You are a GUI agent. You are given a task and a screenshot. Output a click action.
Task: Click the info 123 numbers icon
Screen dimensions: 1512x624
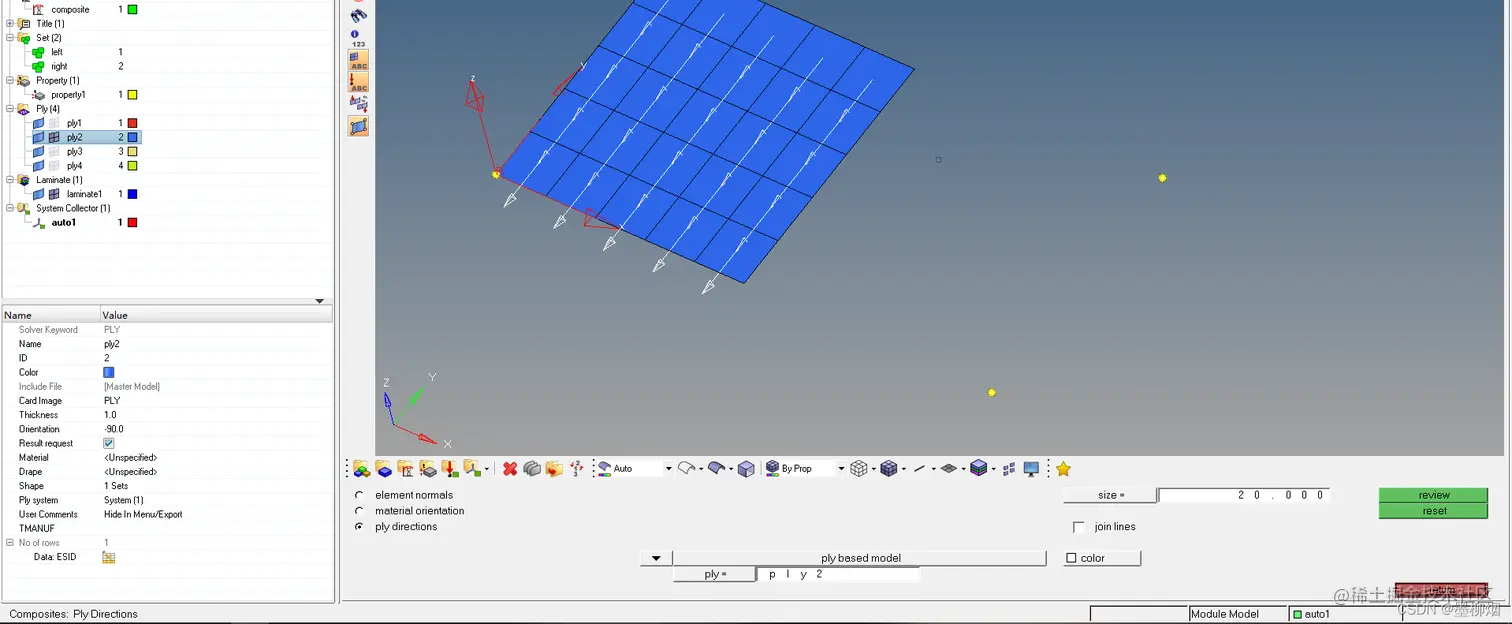click(x=358, y=38)
